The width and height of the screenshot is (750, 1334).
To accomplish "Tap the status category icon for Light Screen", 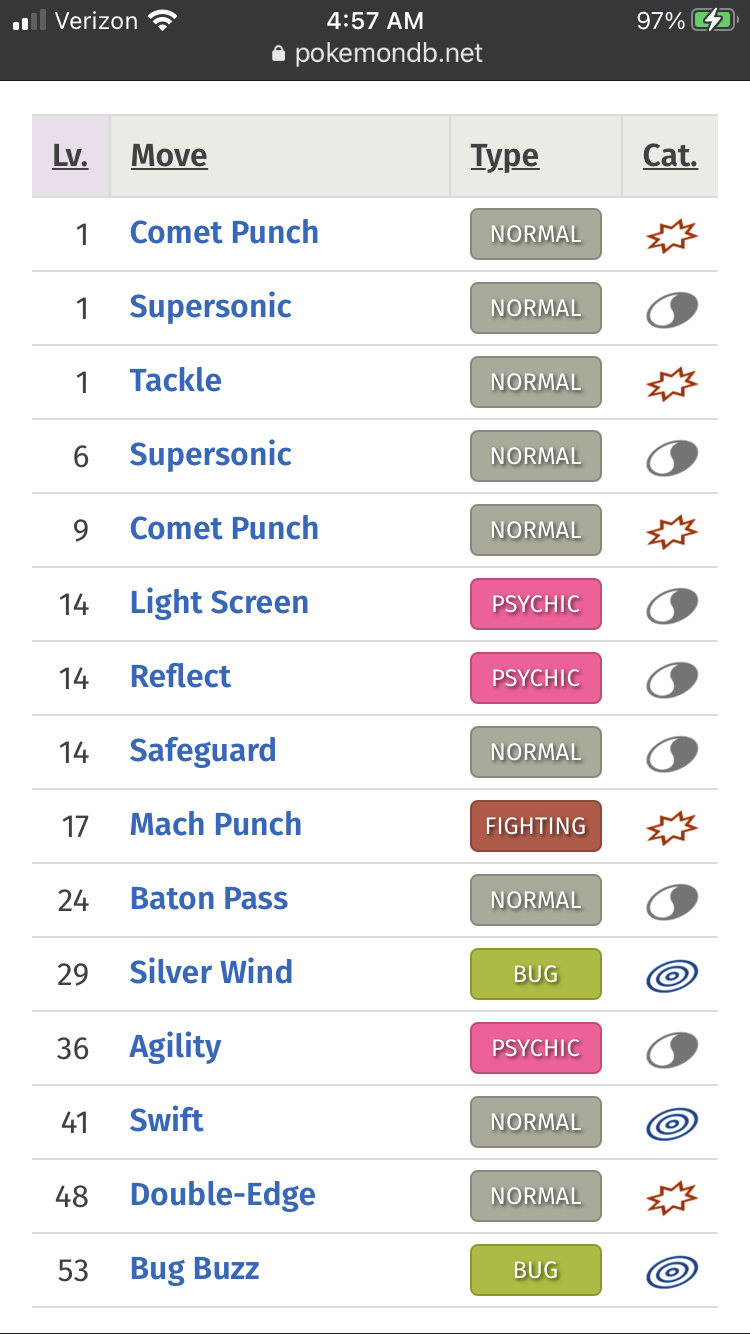I will point(671,604).
